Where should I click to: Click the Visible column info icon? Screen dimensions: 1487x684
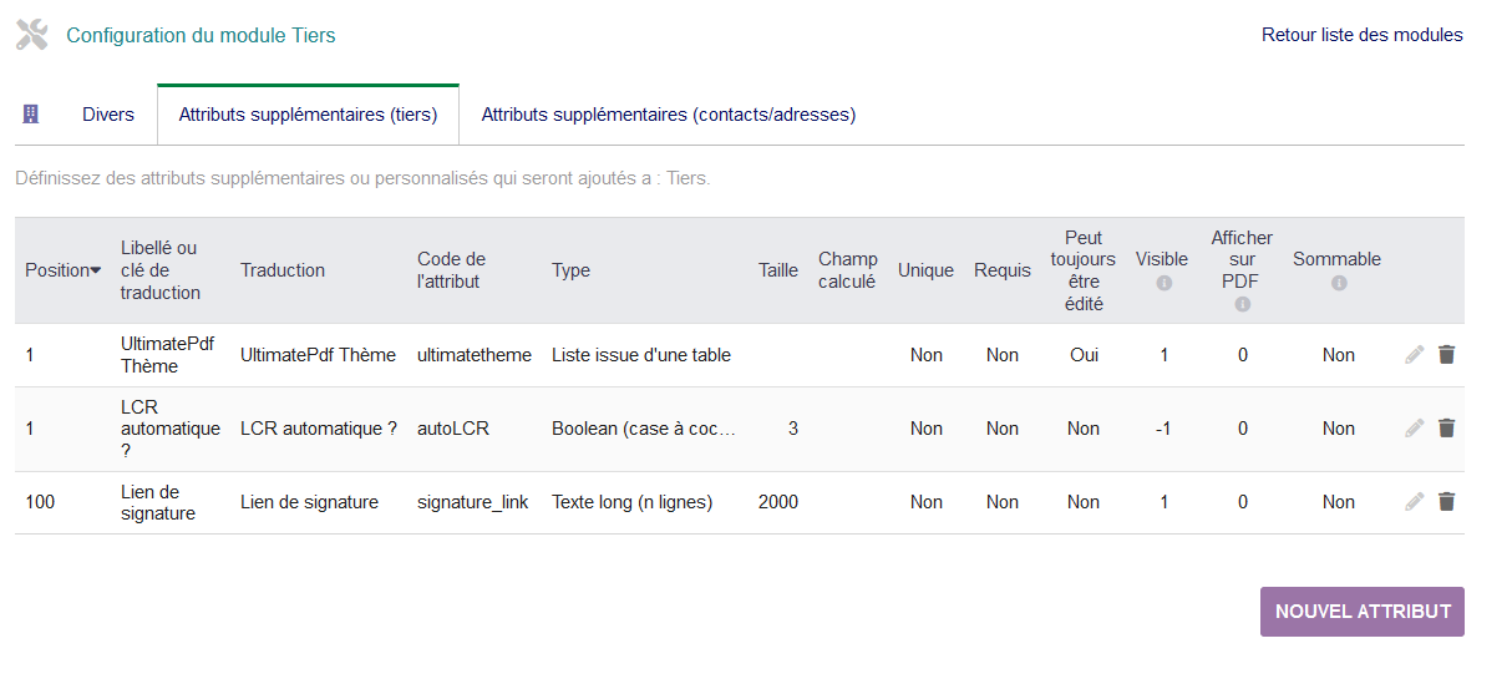[x=1164, y=284]
